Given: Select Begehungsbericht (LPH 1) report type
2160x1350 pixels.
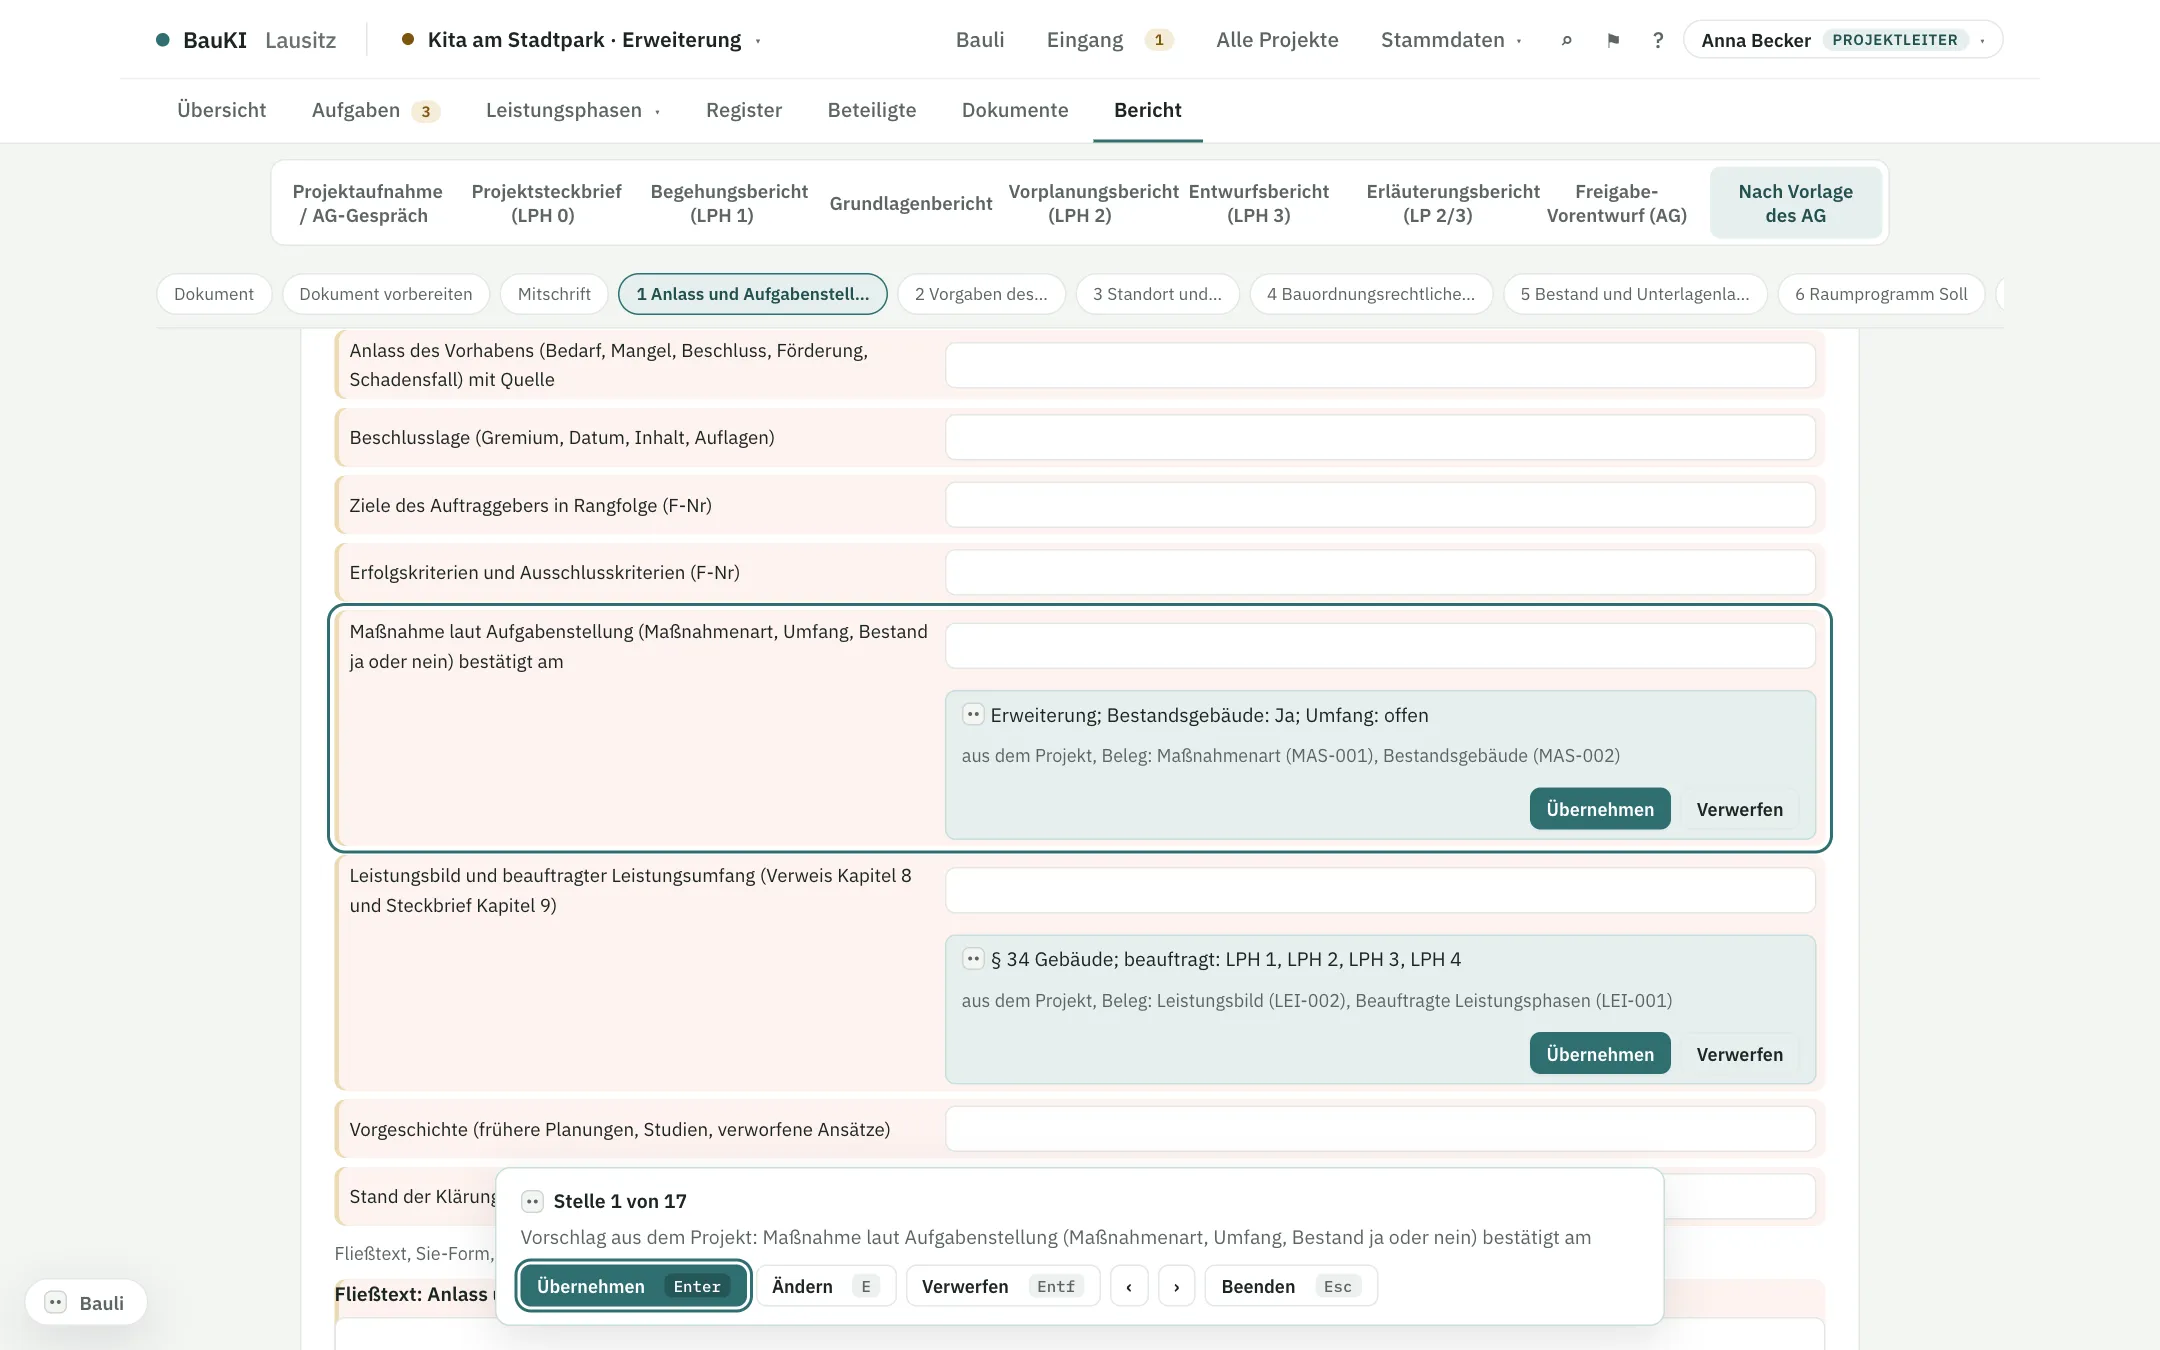Looking at the screenshot, I should [x=729, y=203].
